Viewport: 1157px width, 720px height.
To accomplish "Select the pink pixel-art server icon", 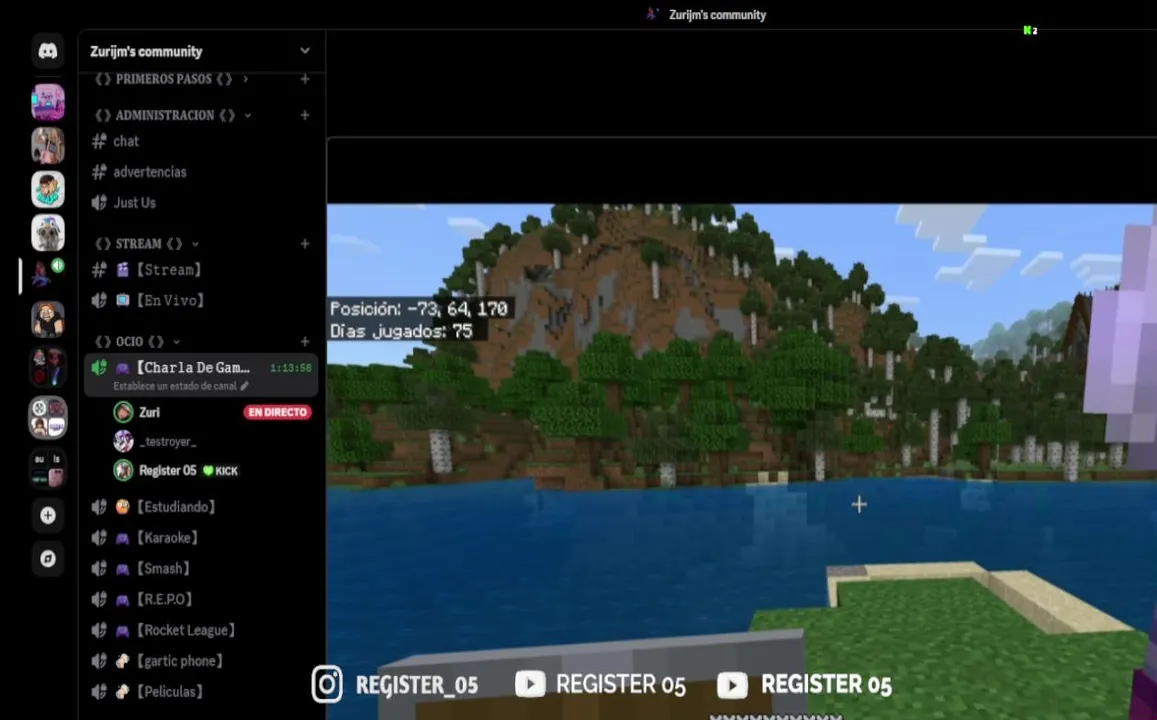I will 48,102.
